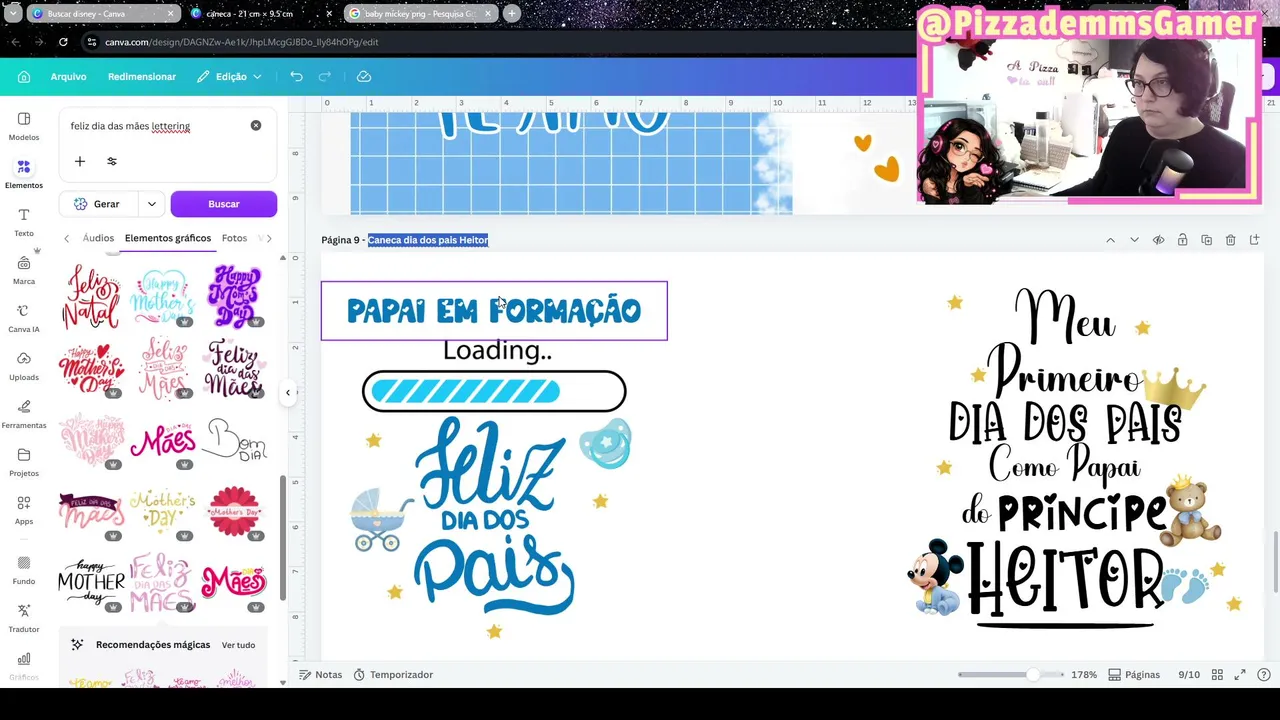The height and width of the screenshot is (720, 1280).
Task: Click the purple Buscar button
Action: (224, 204)
